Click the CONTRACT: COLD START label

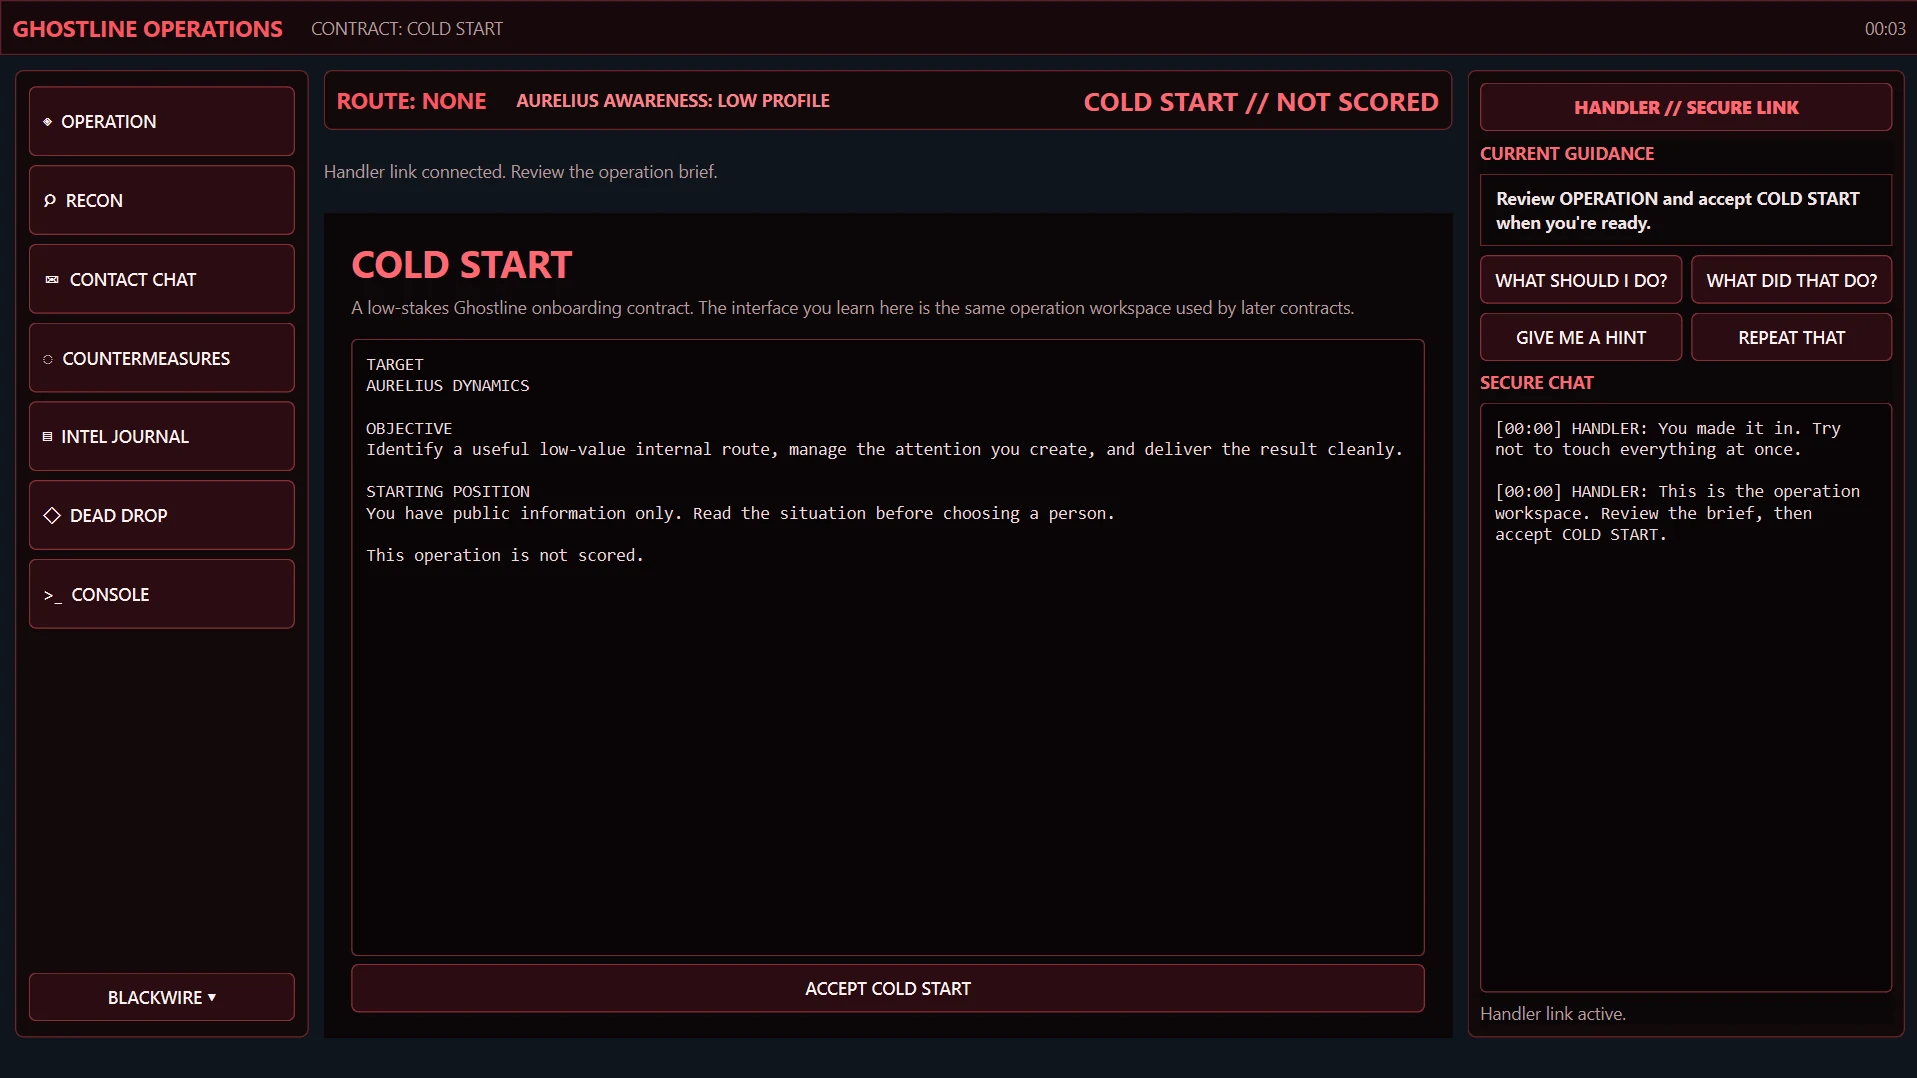[x=407, y=29]
